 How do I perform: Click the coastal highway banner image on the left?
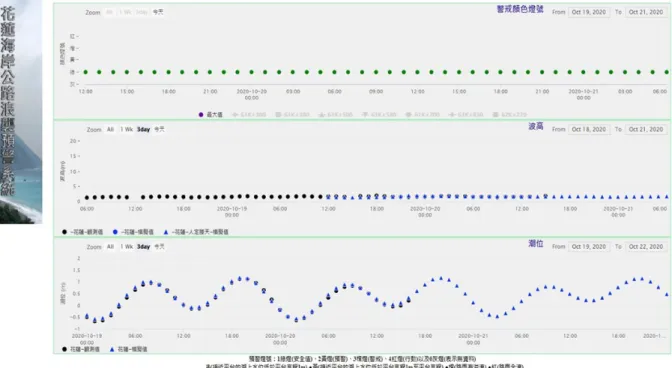point(21,112)
